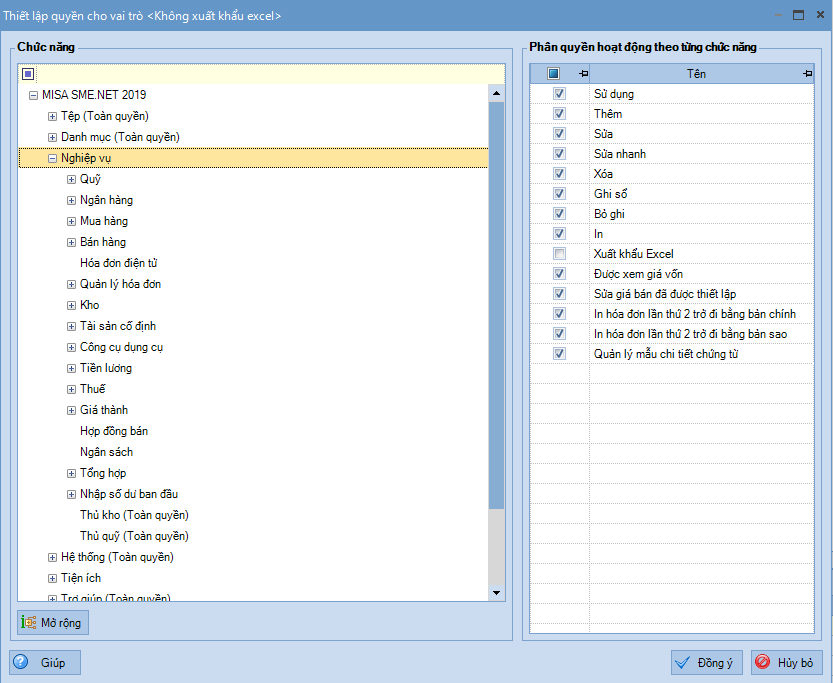The width and height of the screenshot is (833, 683).
Task: Select the Nghiệp vụ tree row label
Action: [x=86, y=158]
